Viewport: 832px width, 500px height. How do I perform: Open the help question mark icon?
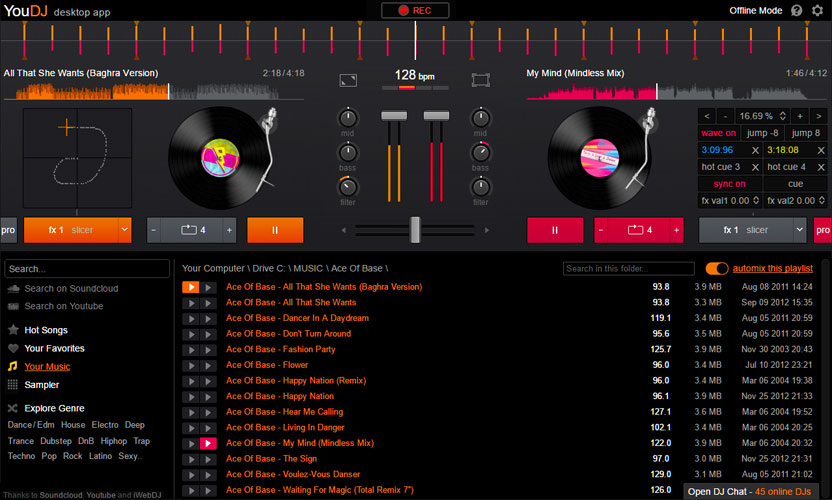[796, 11]
